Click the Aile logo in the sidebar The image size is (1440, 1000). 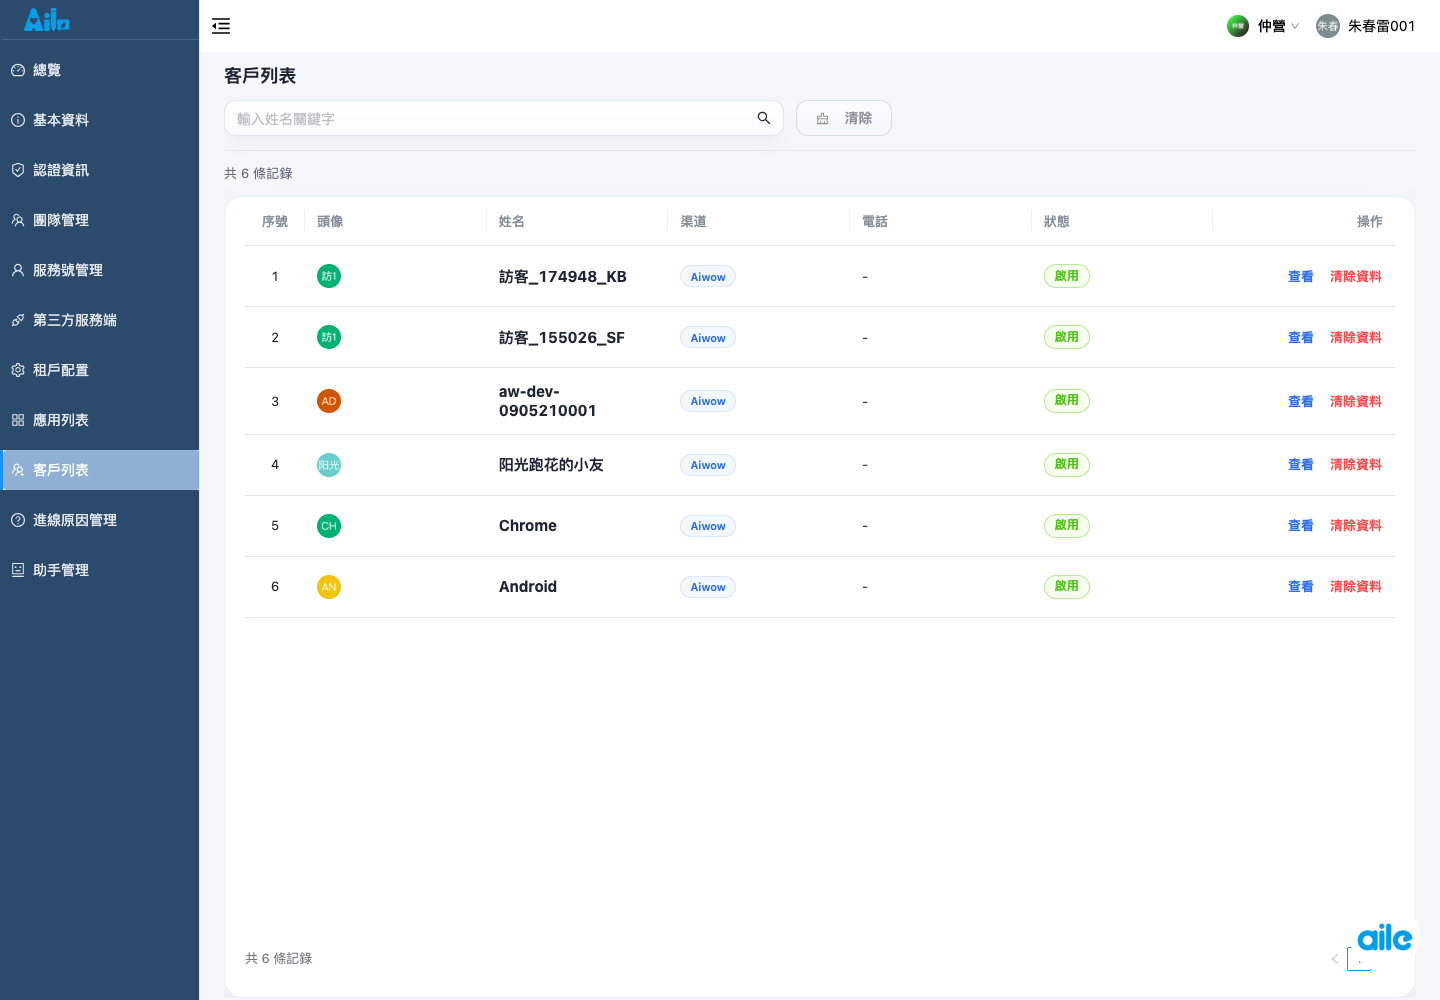tap(47, 19)
